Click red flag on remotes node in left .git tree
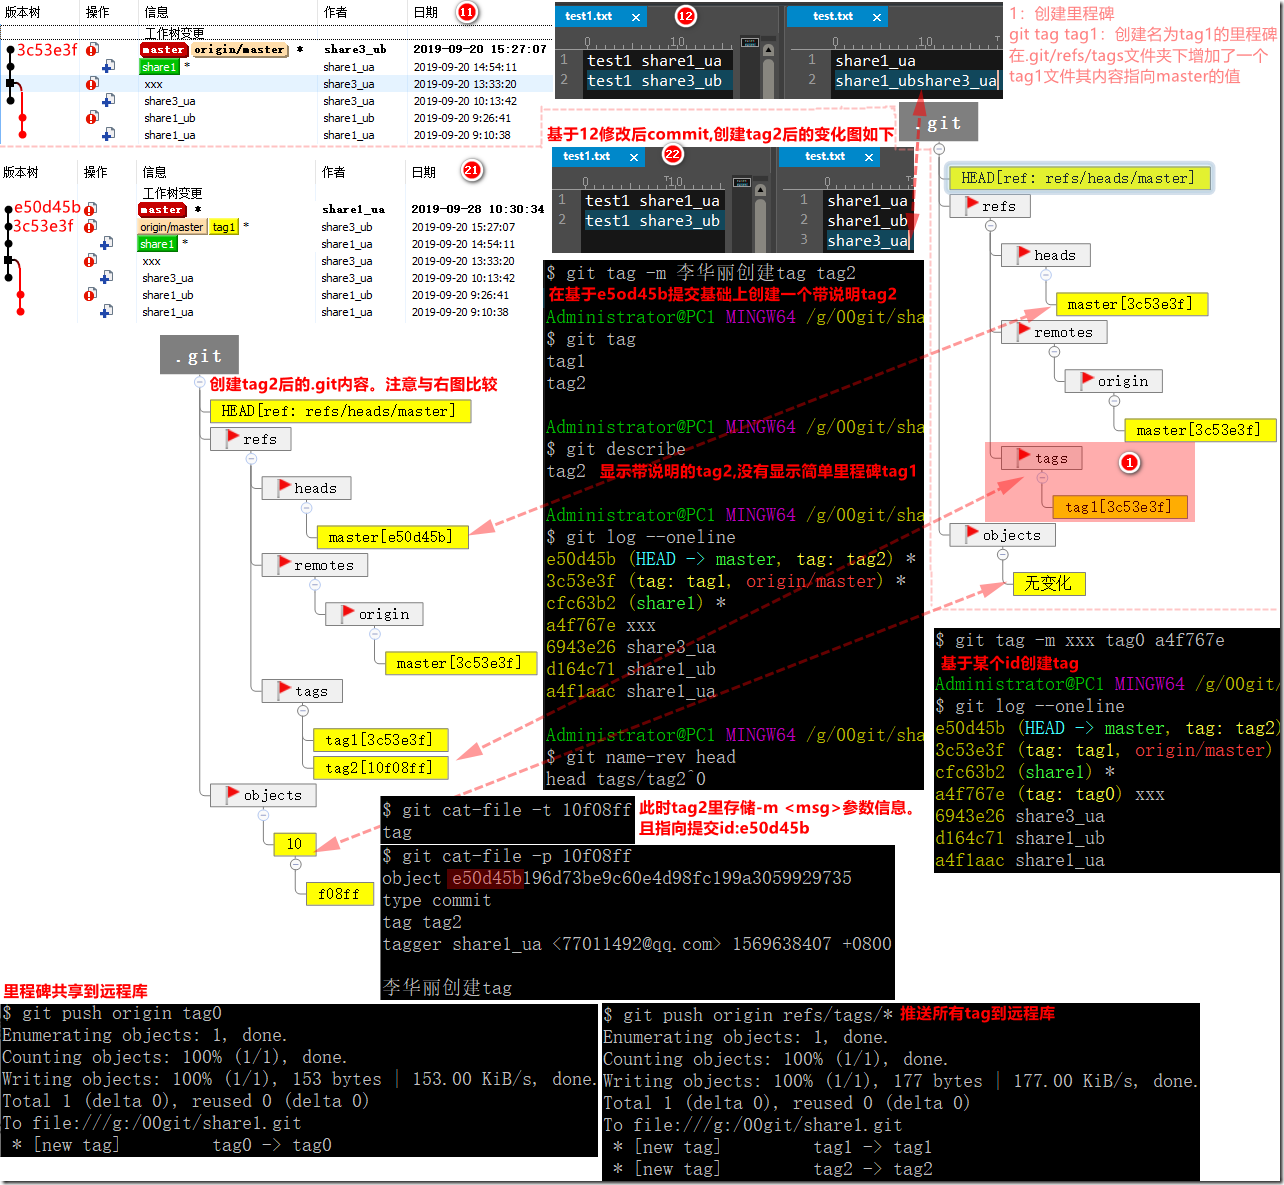The image size is (1284, 1185). (x=284, y=564)
